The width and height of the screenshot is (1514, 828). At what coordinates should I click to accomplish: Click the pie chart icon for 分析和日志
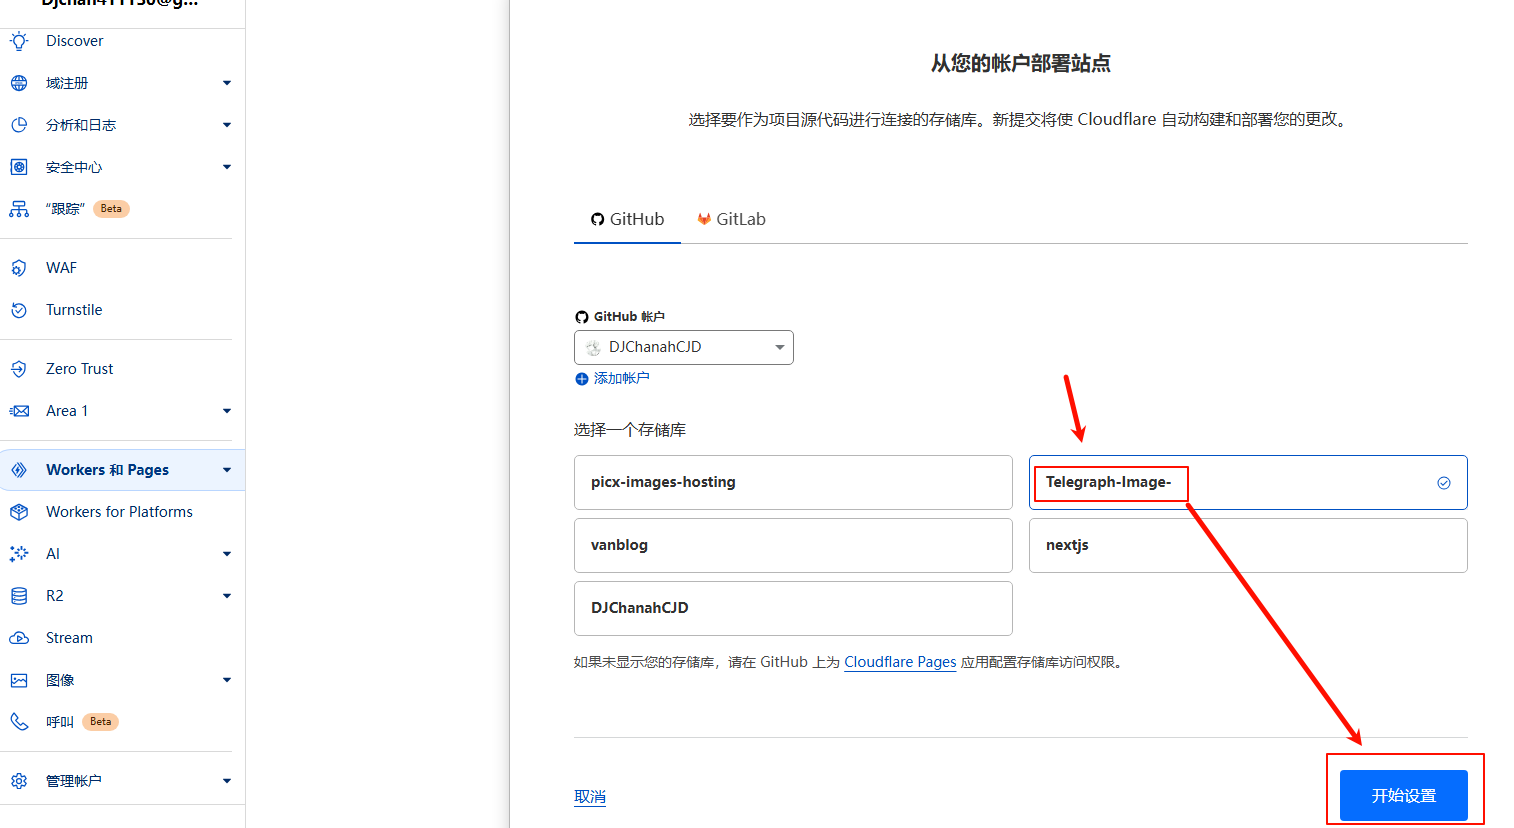coord(19,125)
